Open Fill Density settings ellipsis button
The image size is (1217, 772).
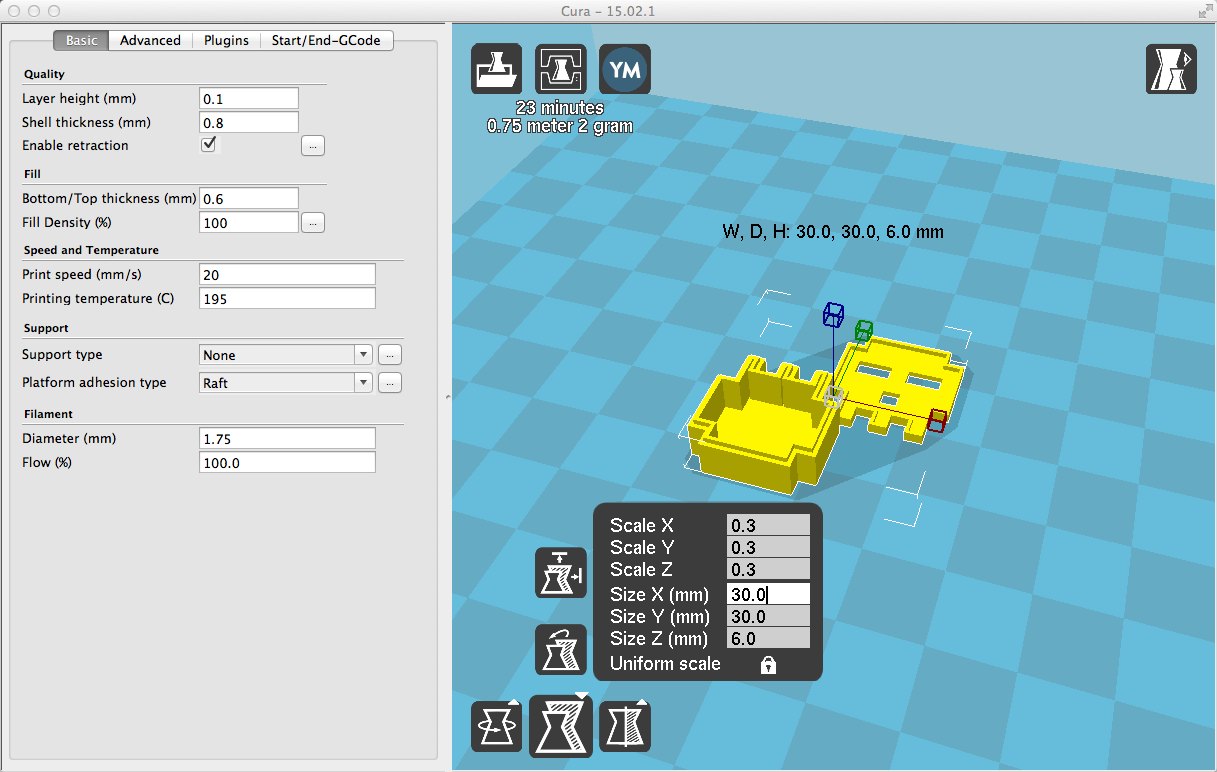click(x=313, y=223)
